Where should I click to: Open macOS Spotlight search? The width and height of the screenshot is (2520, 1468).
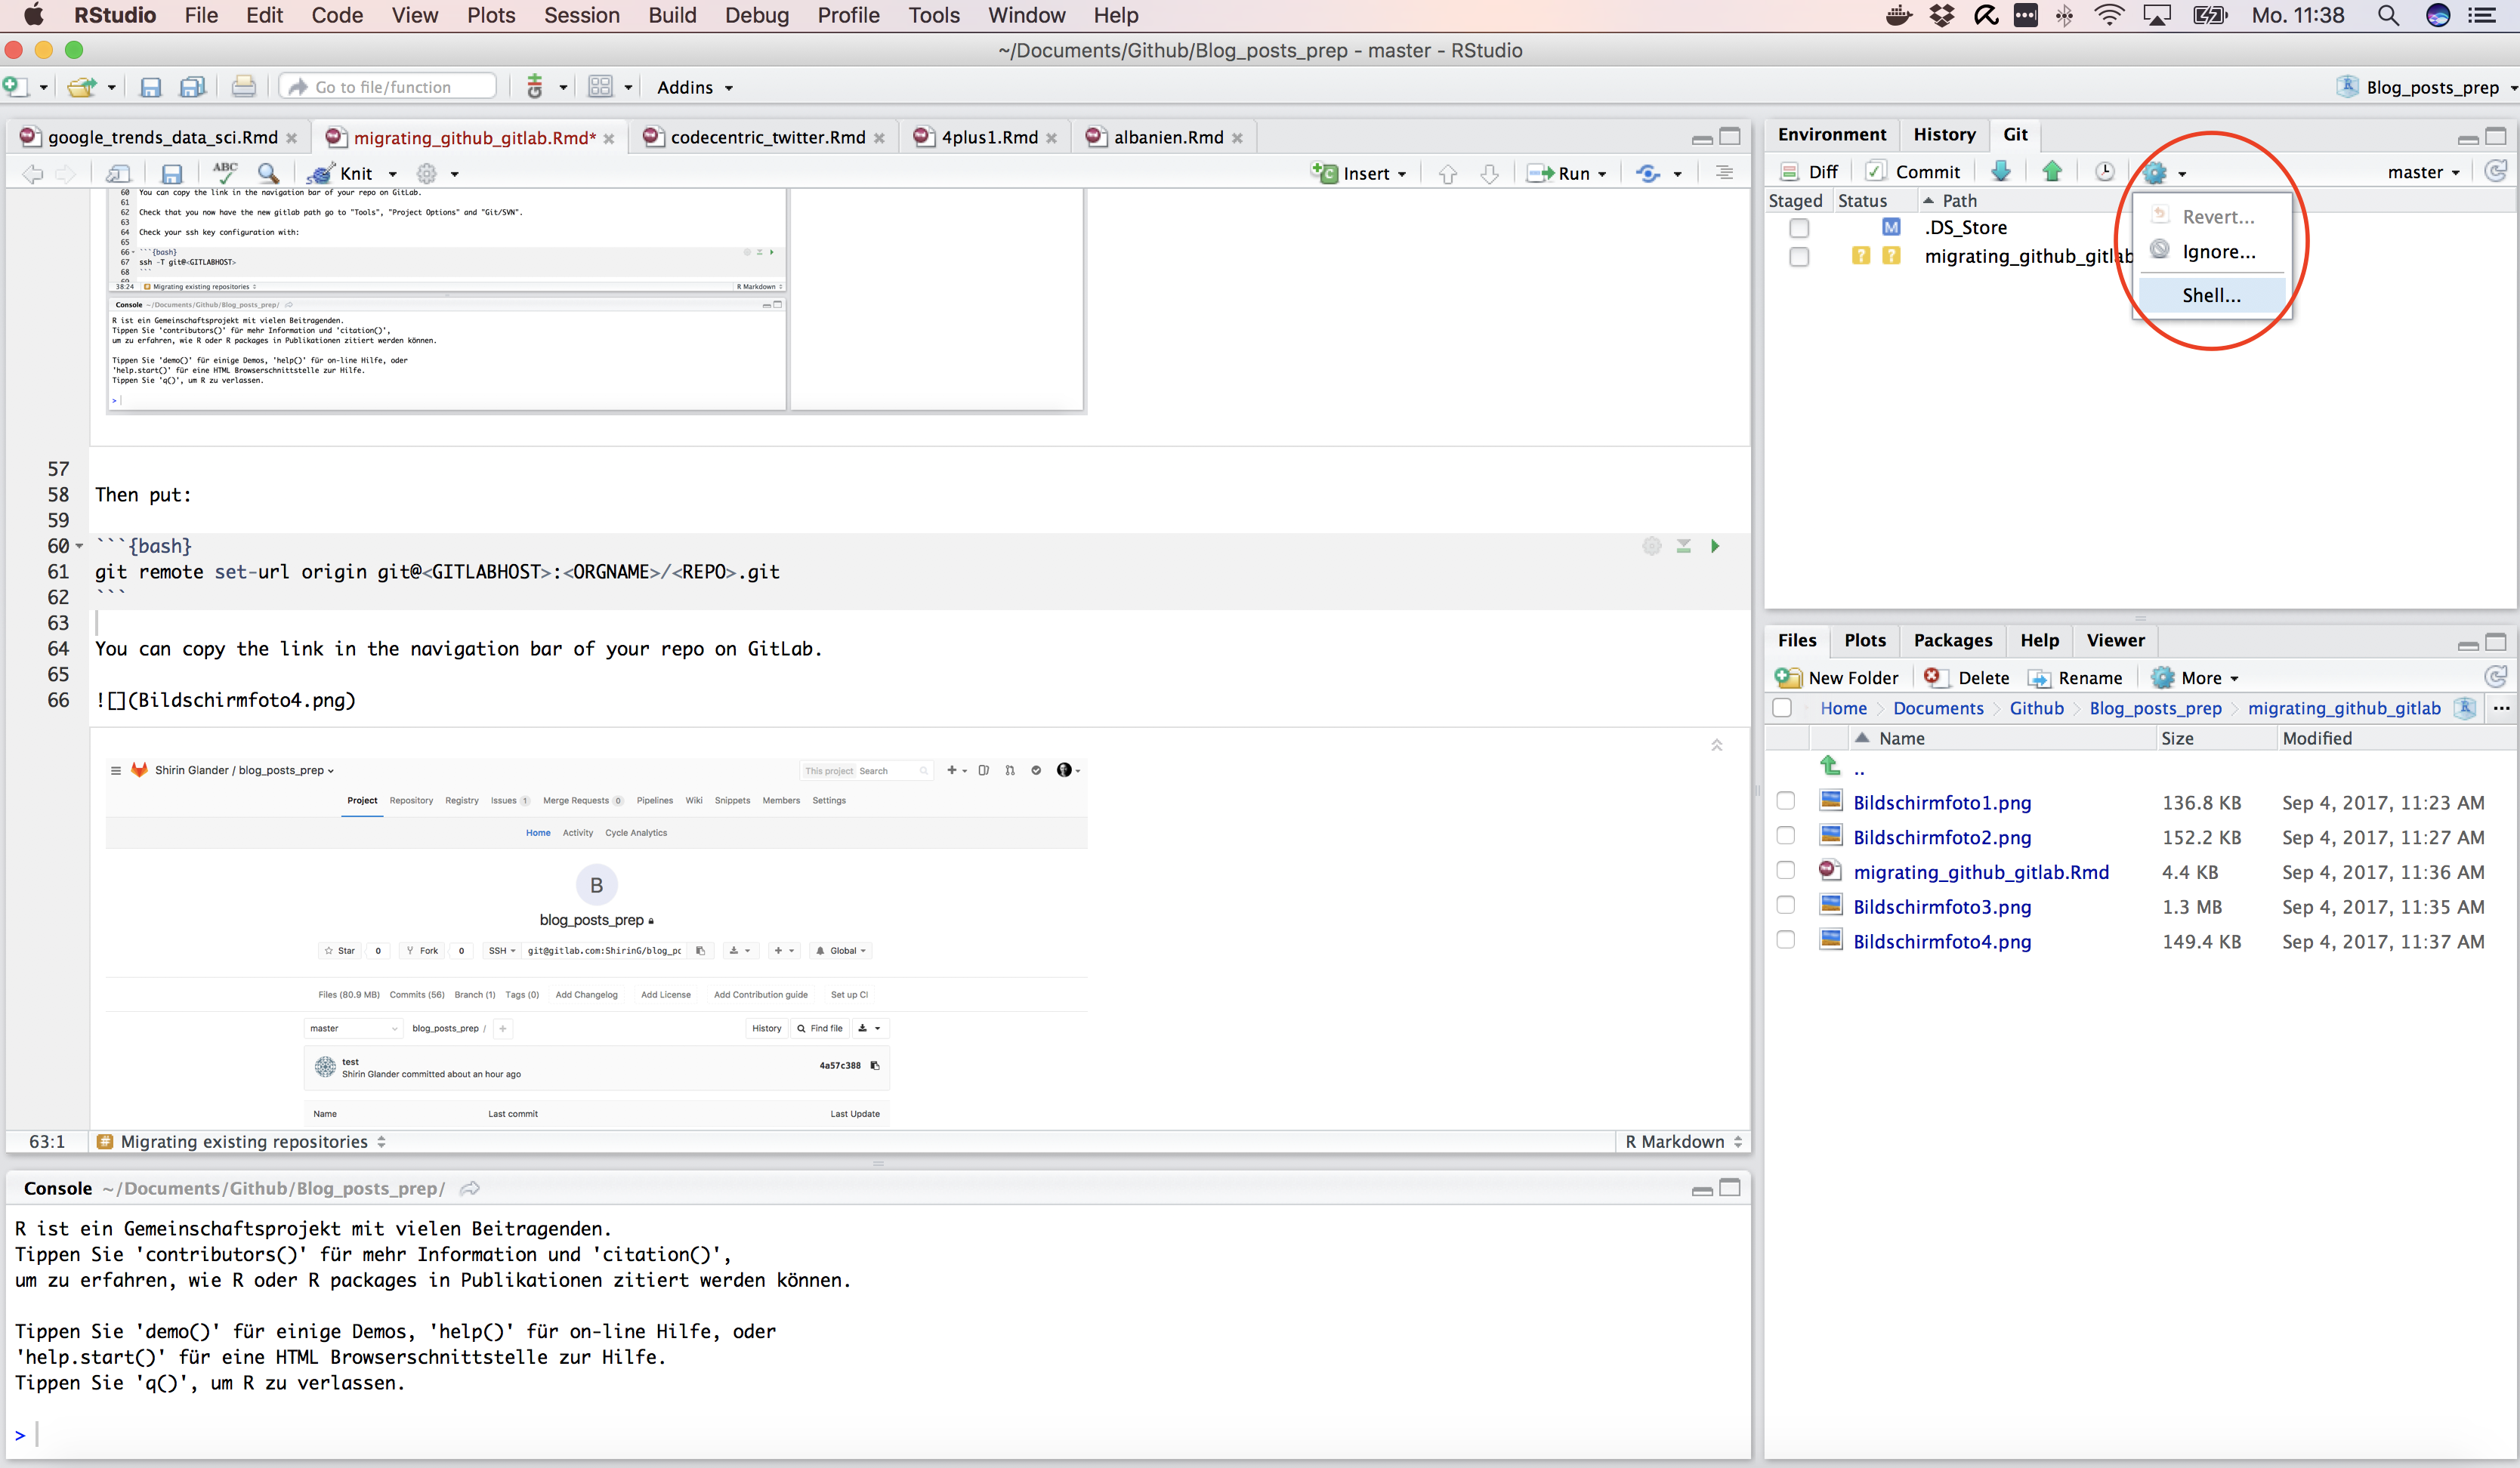tap(2388, 15)
